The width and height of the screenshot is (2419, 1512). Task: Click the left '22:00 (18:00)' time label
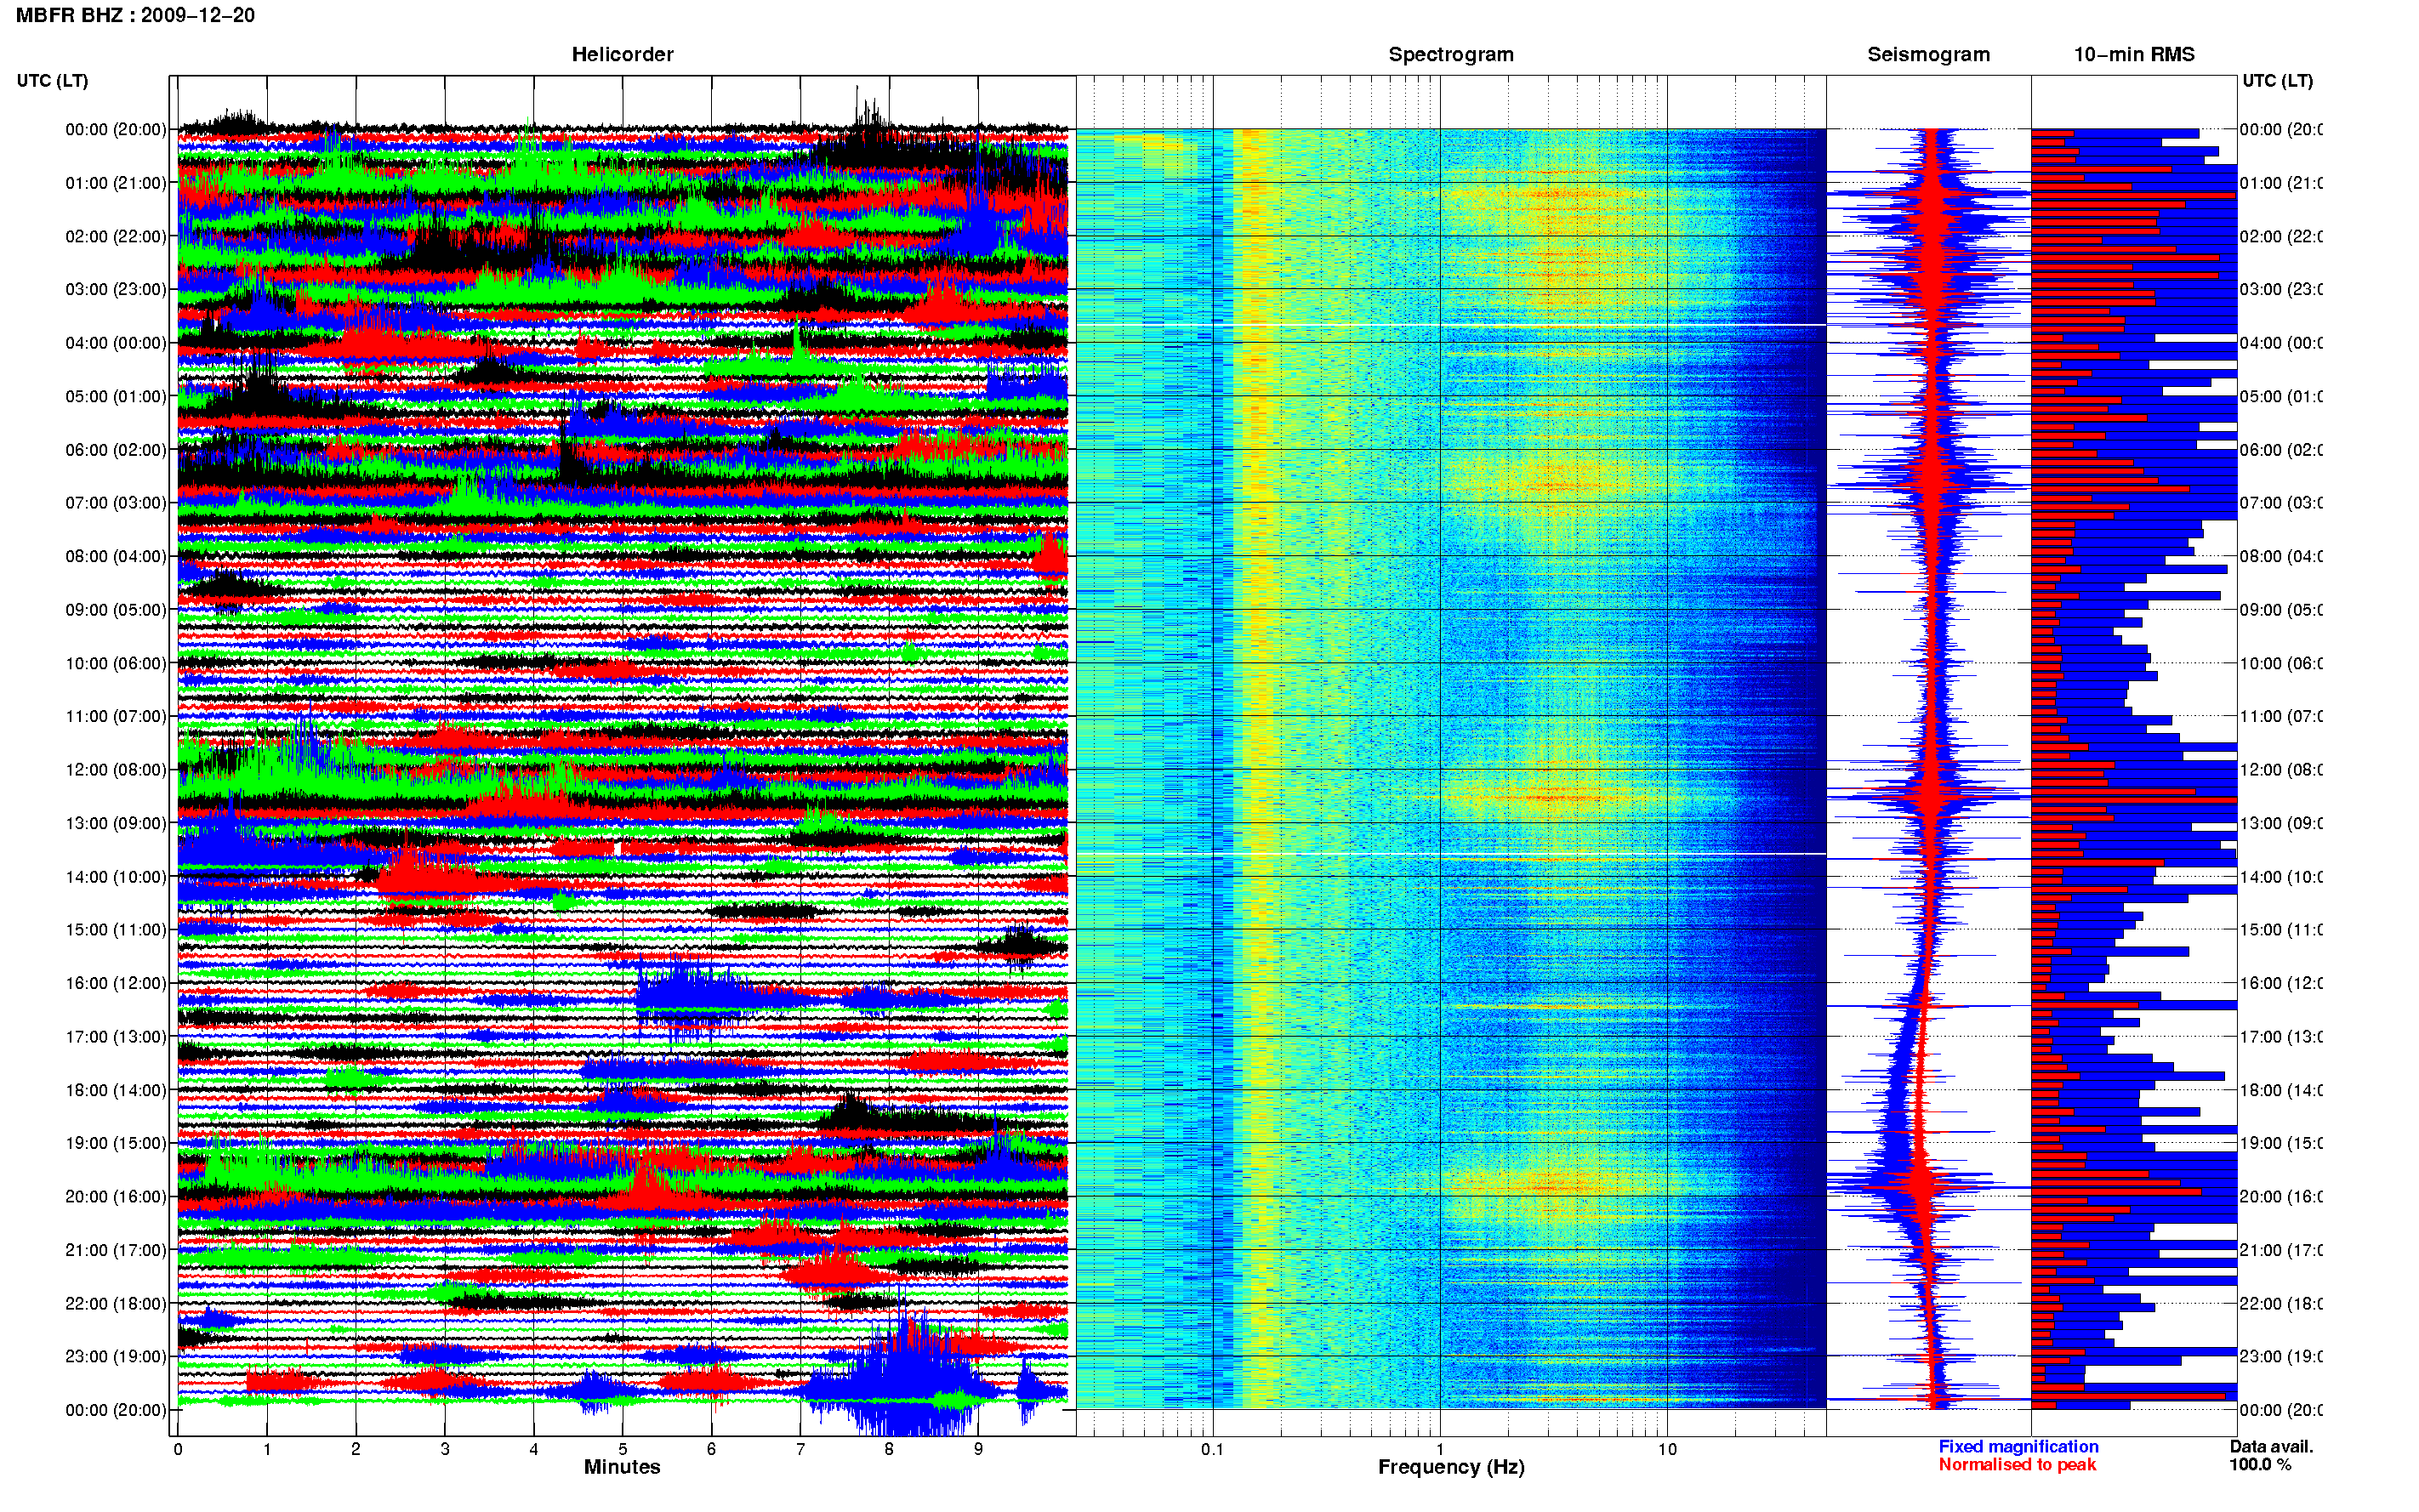click(x=116, y=1304)
